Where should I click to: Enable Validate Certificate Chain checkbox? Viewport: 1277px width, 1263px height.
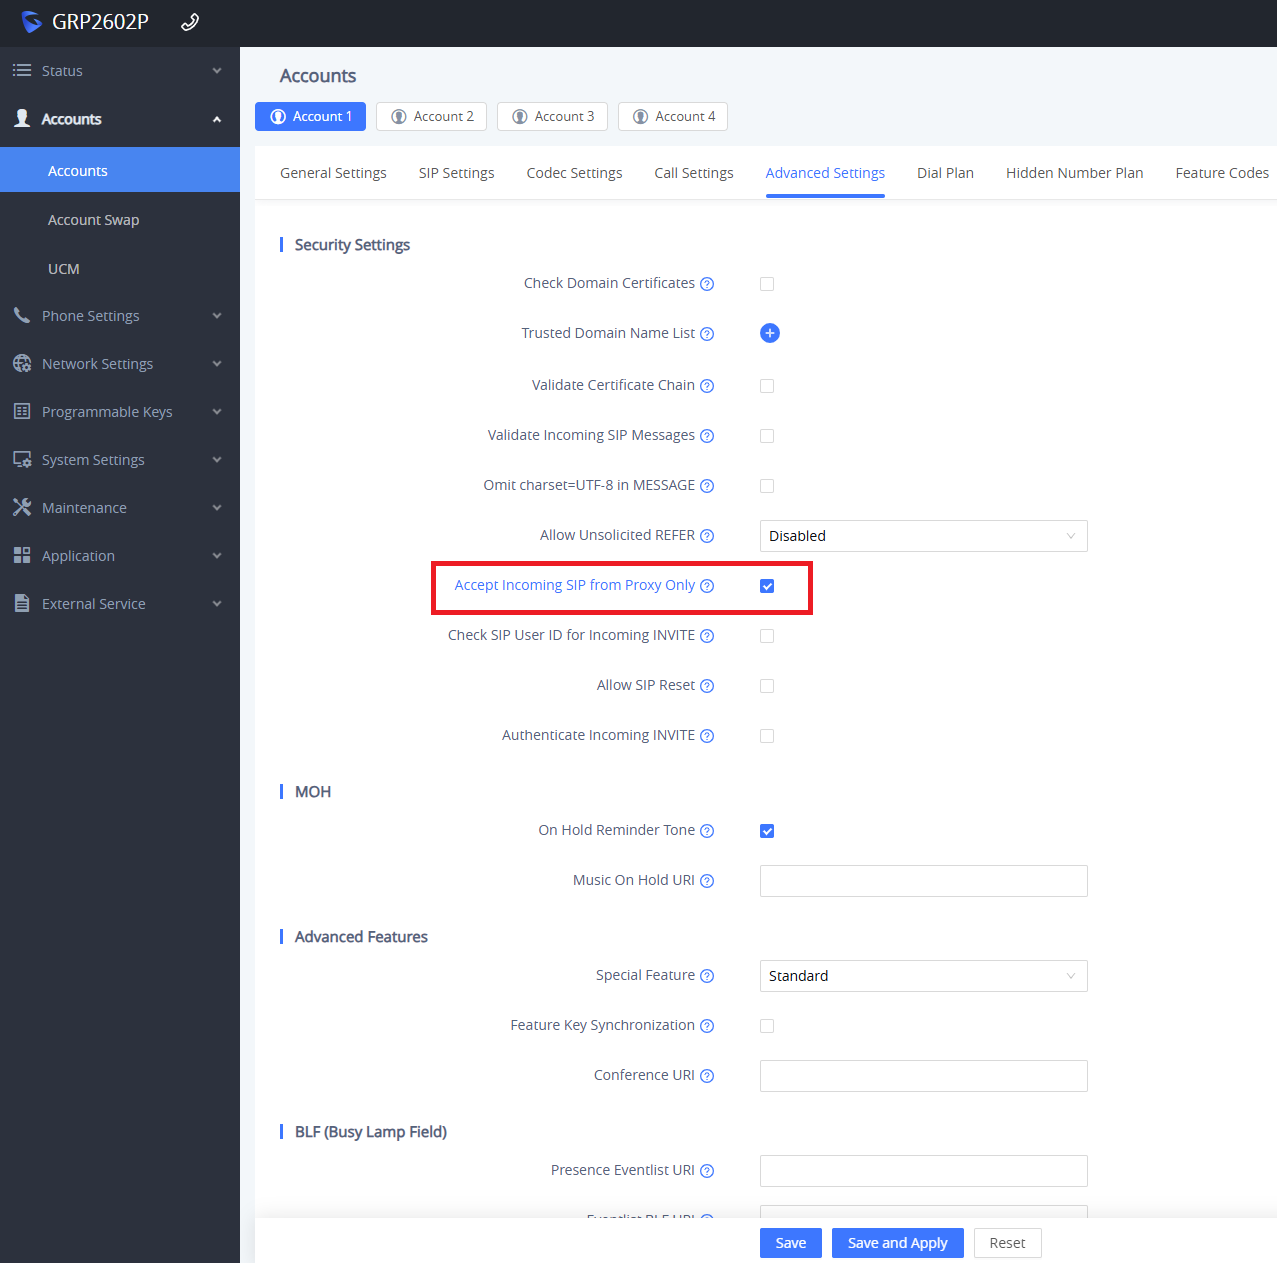(x=767, y=386)
